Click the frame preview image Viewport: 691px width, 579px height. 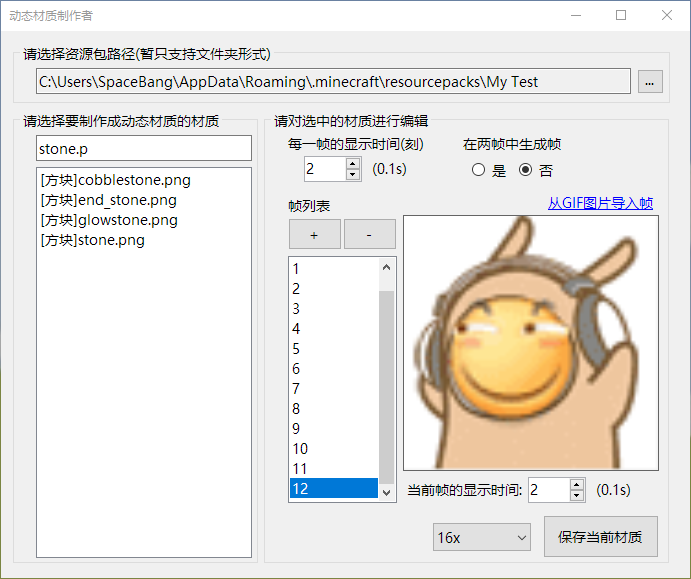(x=531, y=343)
